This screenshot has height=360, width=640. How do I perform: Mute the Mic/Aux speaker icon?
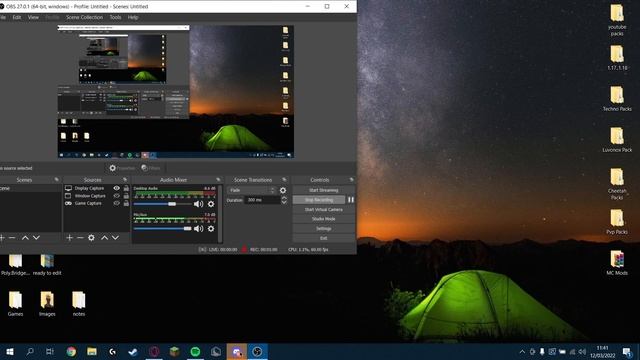tap(198, 229)
